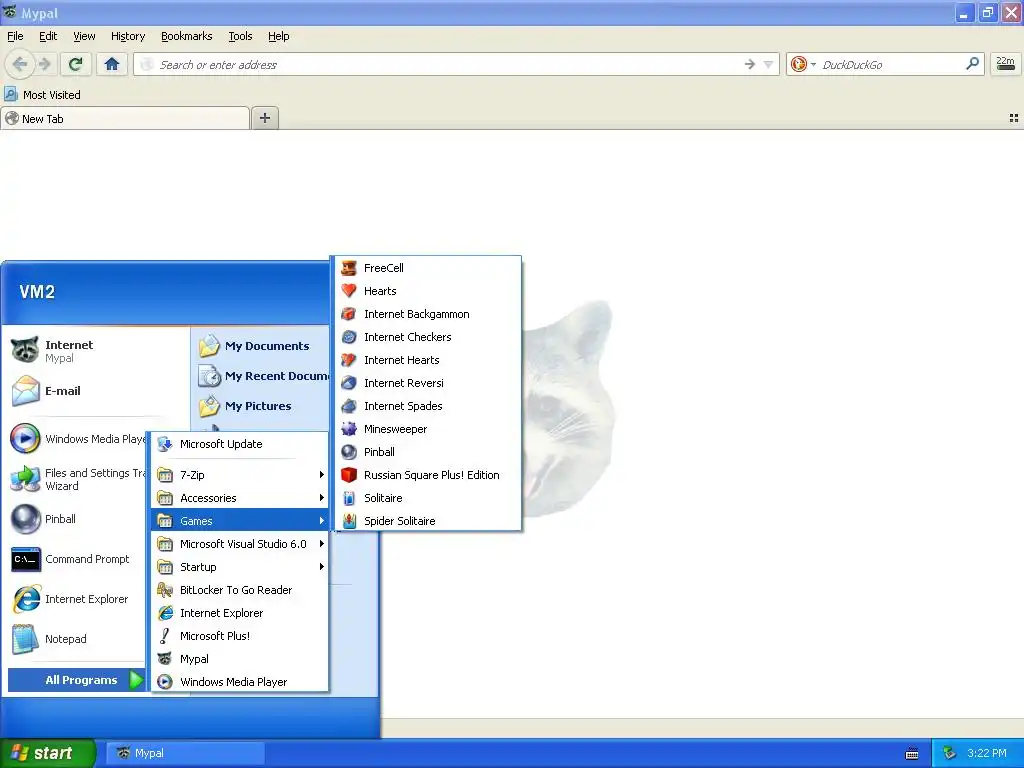This screenshot has height=768, width=1024.
Task: Launch Mypal from the All Programs list
Action: (240, 659)
